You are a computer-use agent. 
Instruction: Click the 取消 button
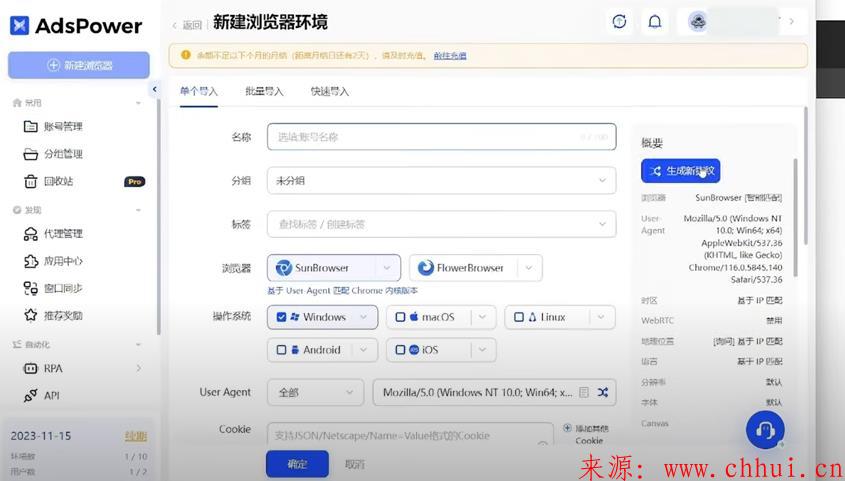click(355, 464)
